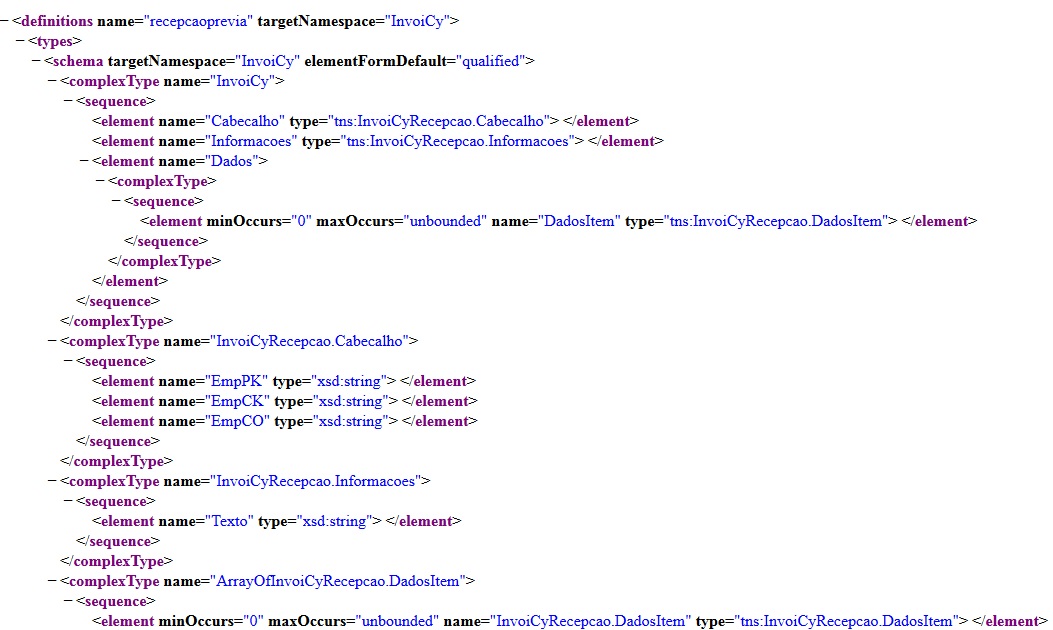Collapse the sequence containing the Texto element
Screen dimensions: 1053x630
(x=69, y=501)
